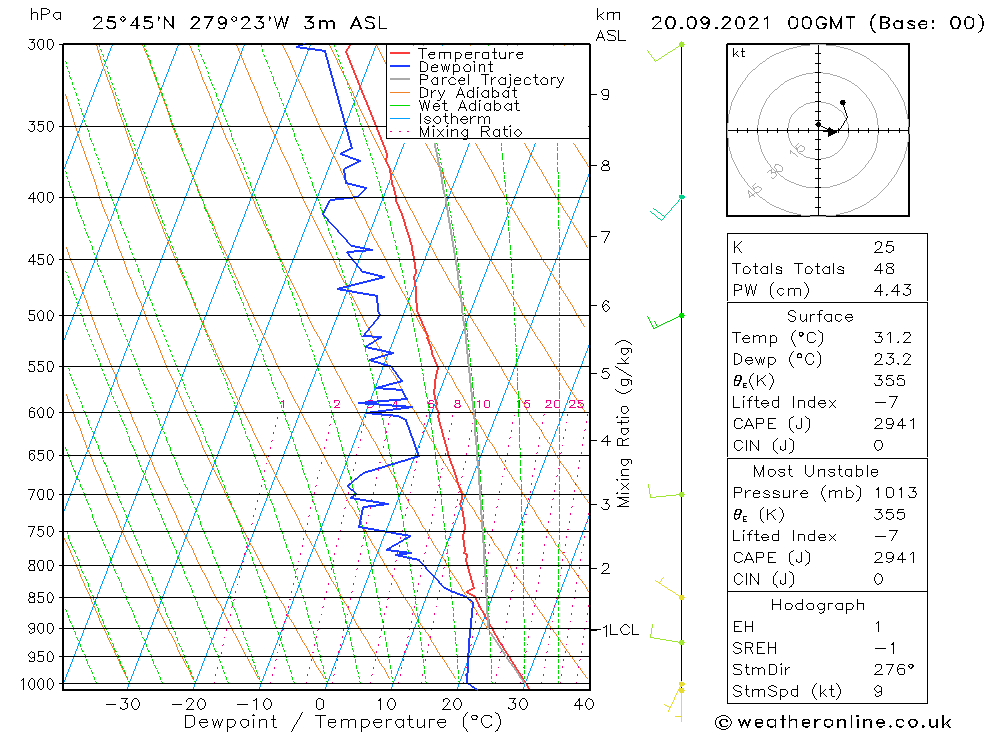The image size is (1000, 733).
Task: Click the Totals Totals value 48
Action: (x=884, y=269)
